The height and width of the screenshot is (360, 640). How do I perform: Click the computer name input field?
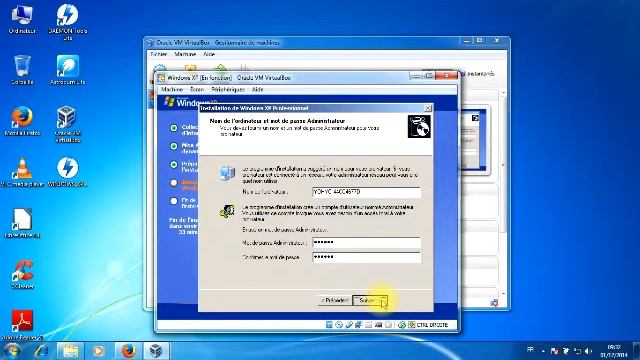(366, 192)
